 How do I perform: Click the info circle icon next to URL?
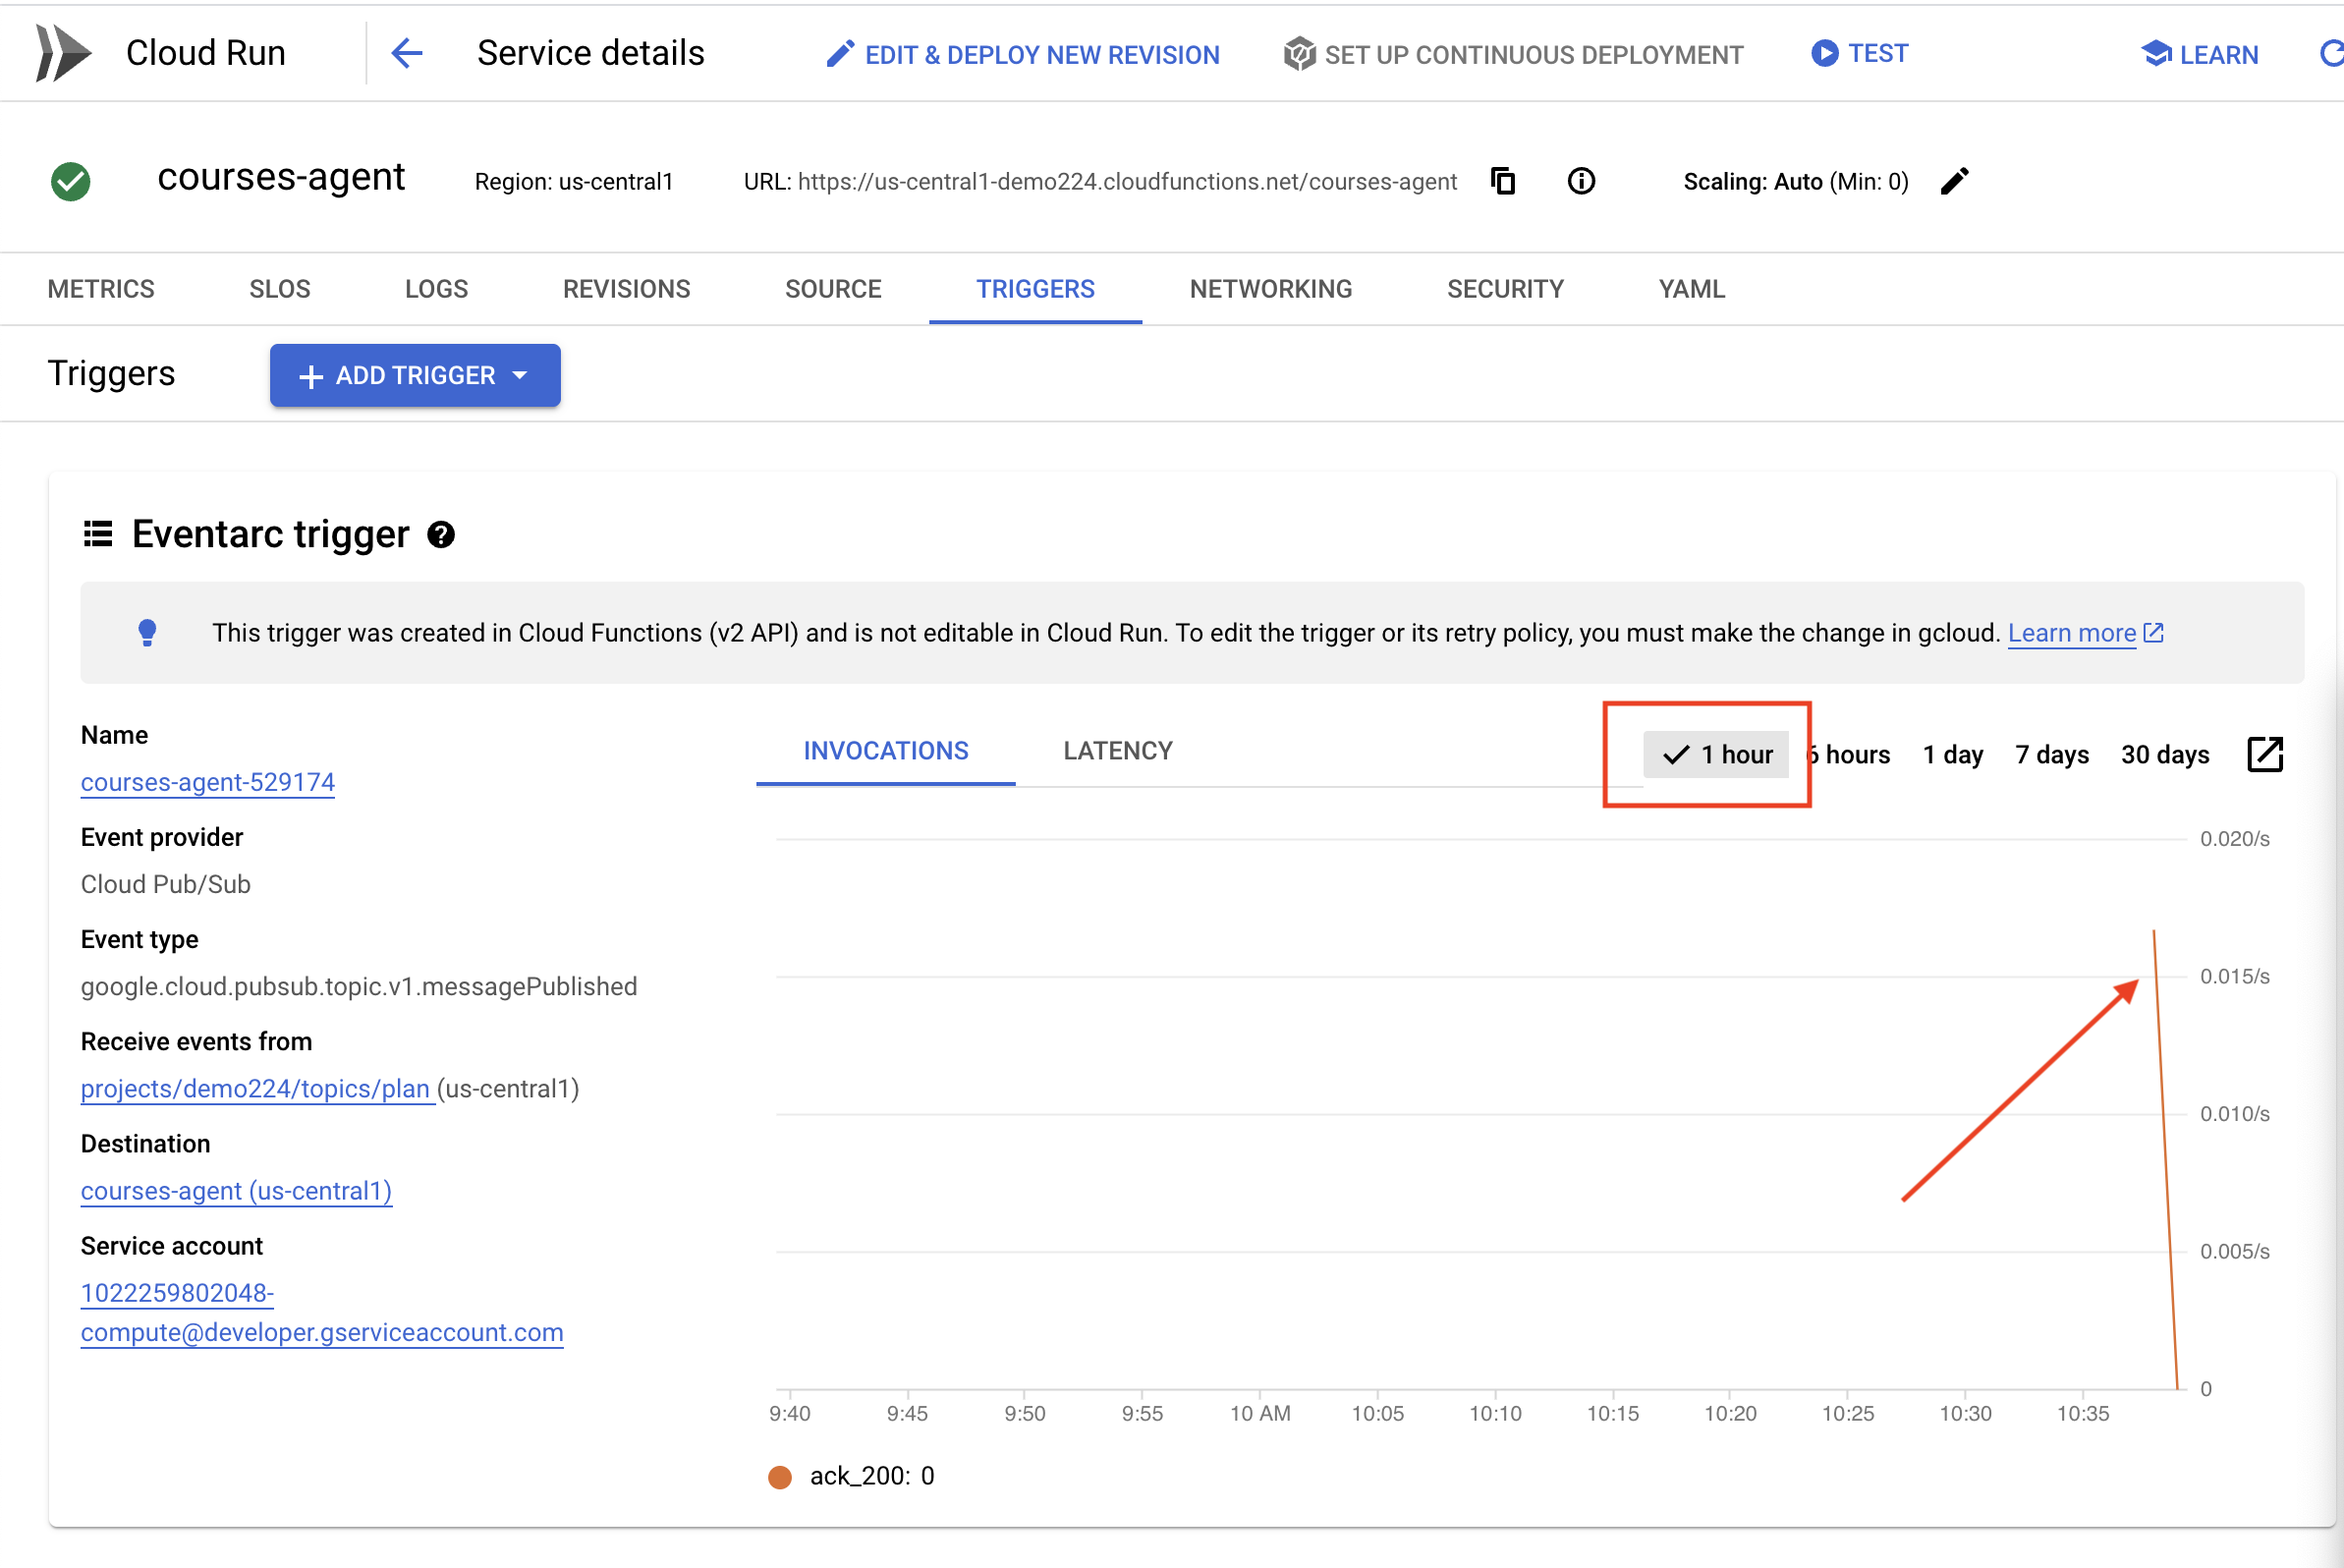click(1582, 180)
